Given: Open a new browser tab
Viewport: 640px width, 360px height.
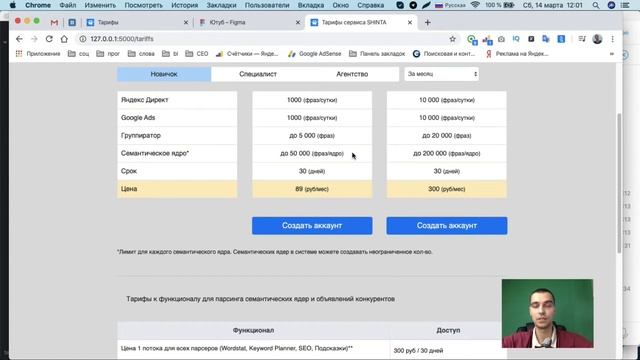Looking at the screenshot, I should [x=427, y=22].
